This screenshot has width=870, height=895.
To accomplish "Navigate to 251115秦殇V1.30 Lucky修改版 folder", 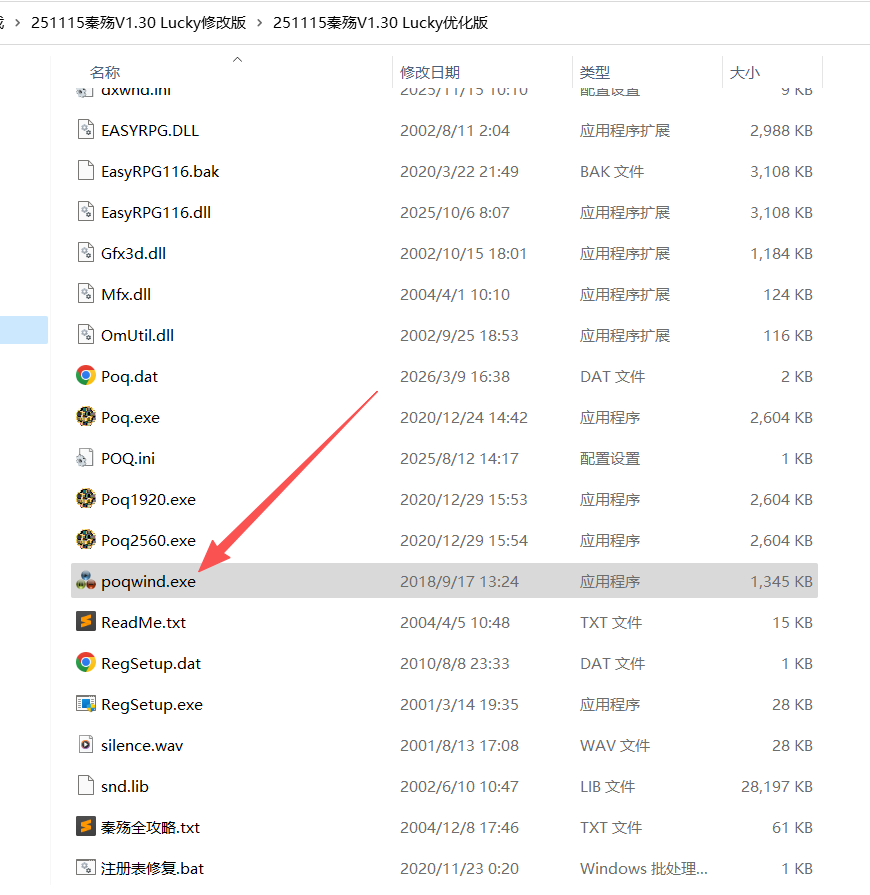I will click(137, 22).
